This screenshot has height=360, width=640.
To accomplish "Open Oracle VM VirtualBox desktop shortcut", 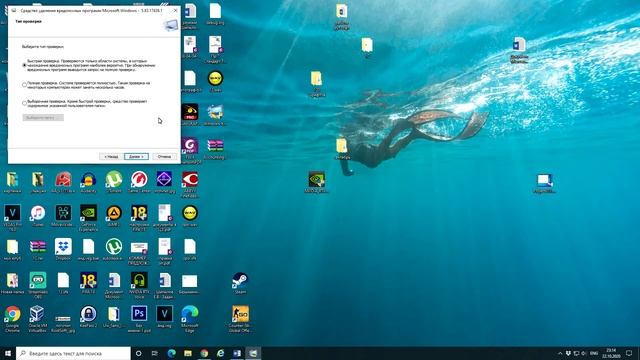I will click(x=38, y=319).
